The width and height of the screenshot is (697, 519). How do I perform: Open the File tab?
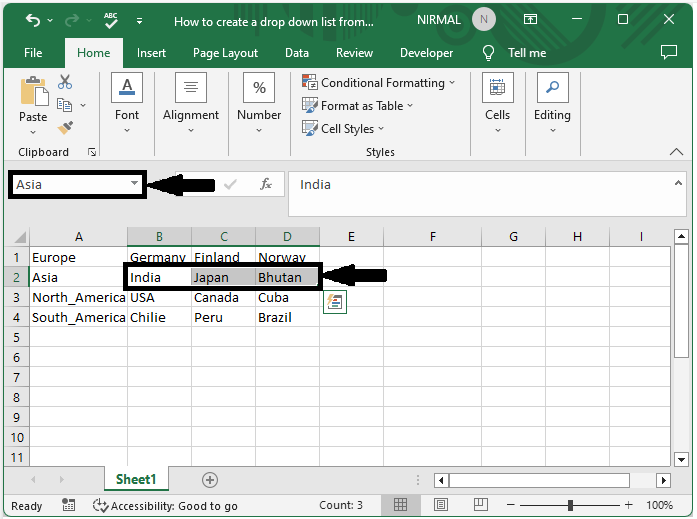tap(33, 53)
